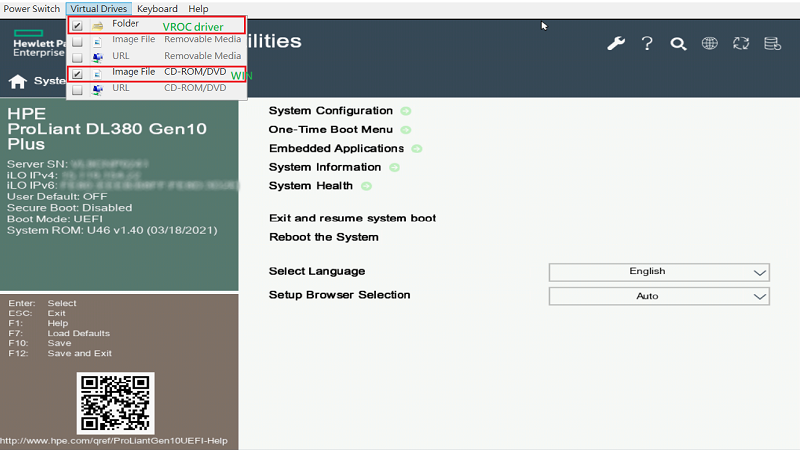Open the Select Language dropdown
Image resolution: width=800 pixels, height=450 pixels.
(x=659, y=272)
